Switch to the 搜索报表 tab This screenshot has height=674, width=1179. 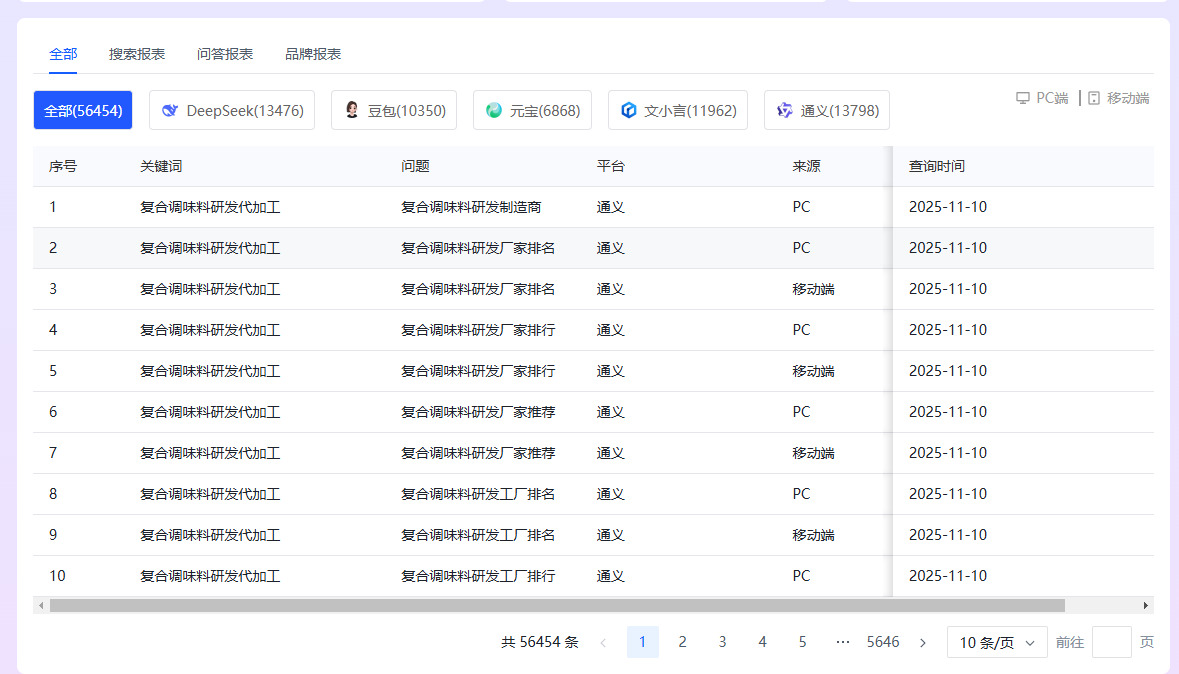click(136, 54)
